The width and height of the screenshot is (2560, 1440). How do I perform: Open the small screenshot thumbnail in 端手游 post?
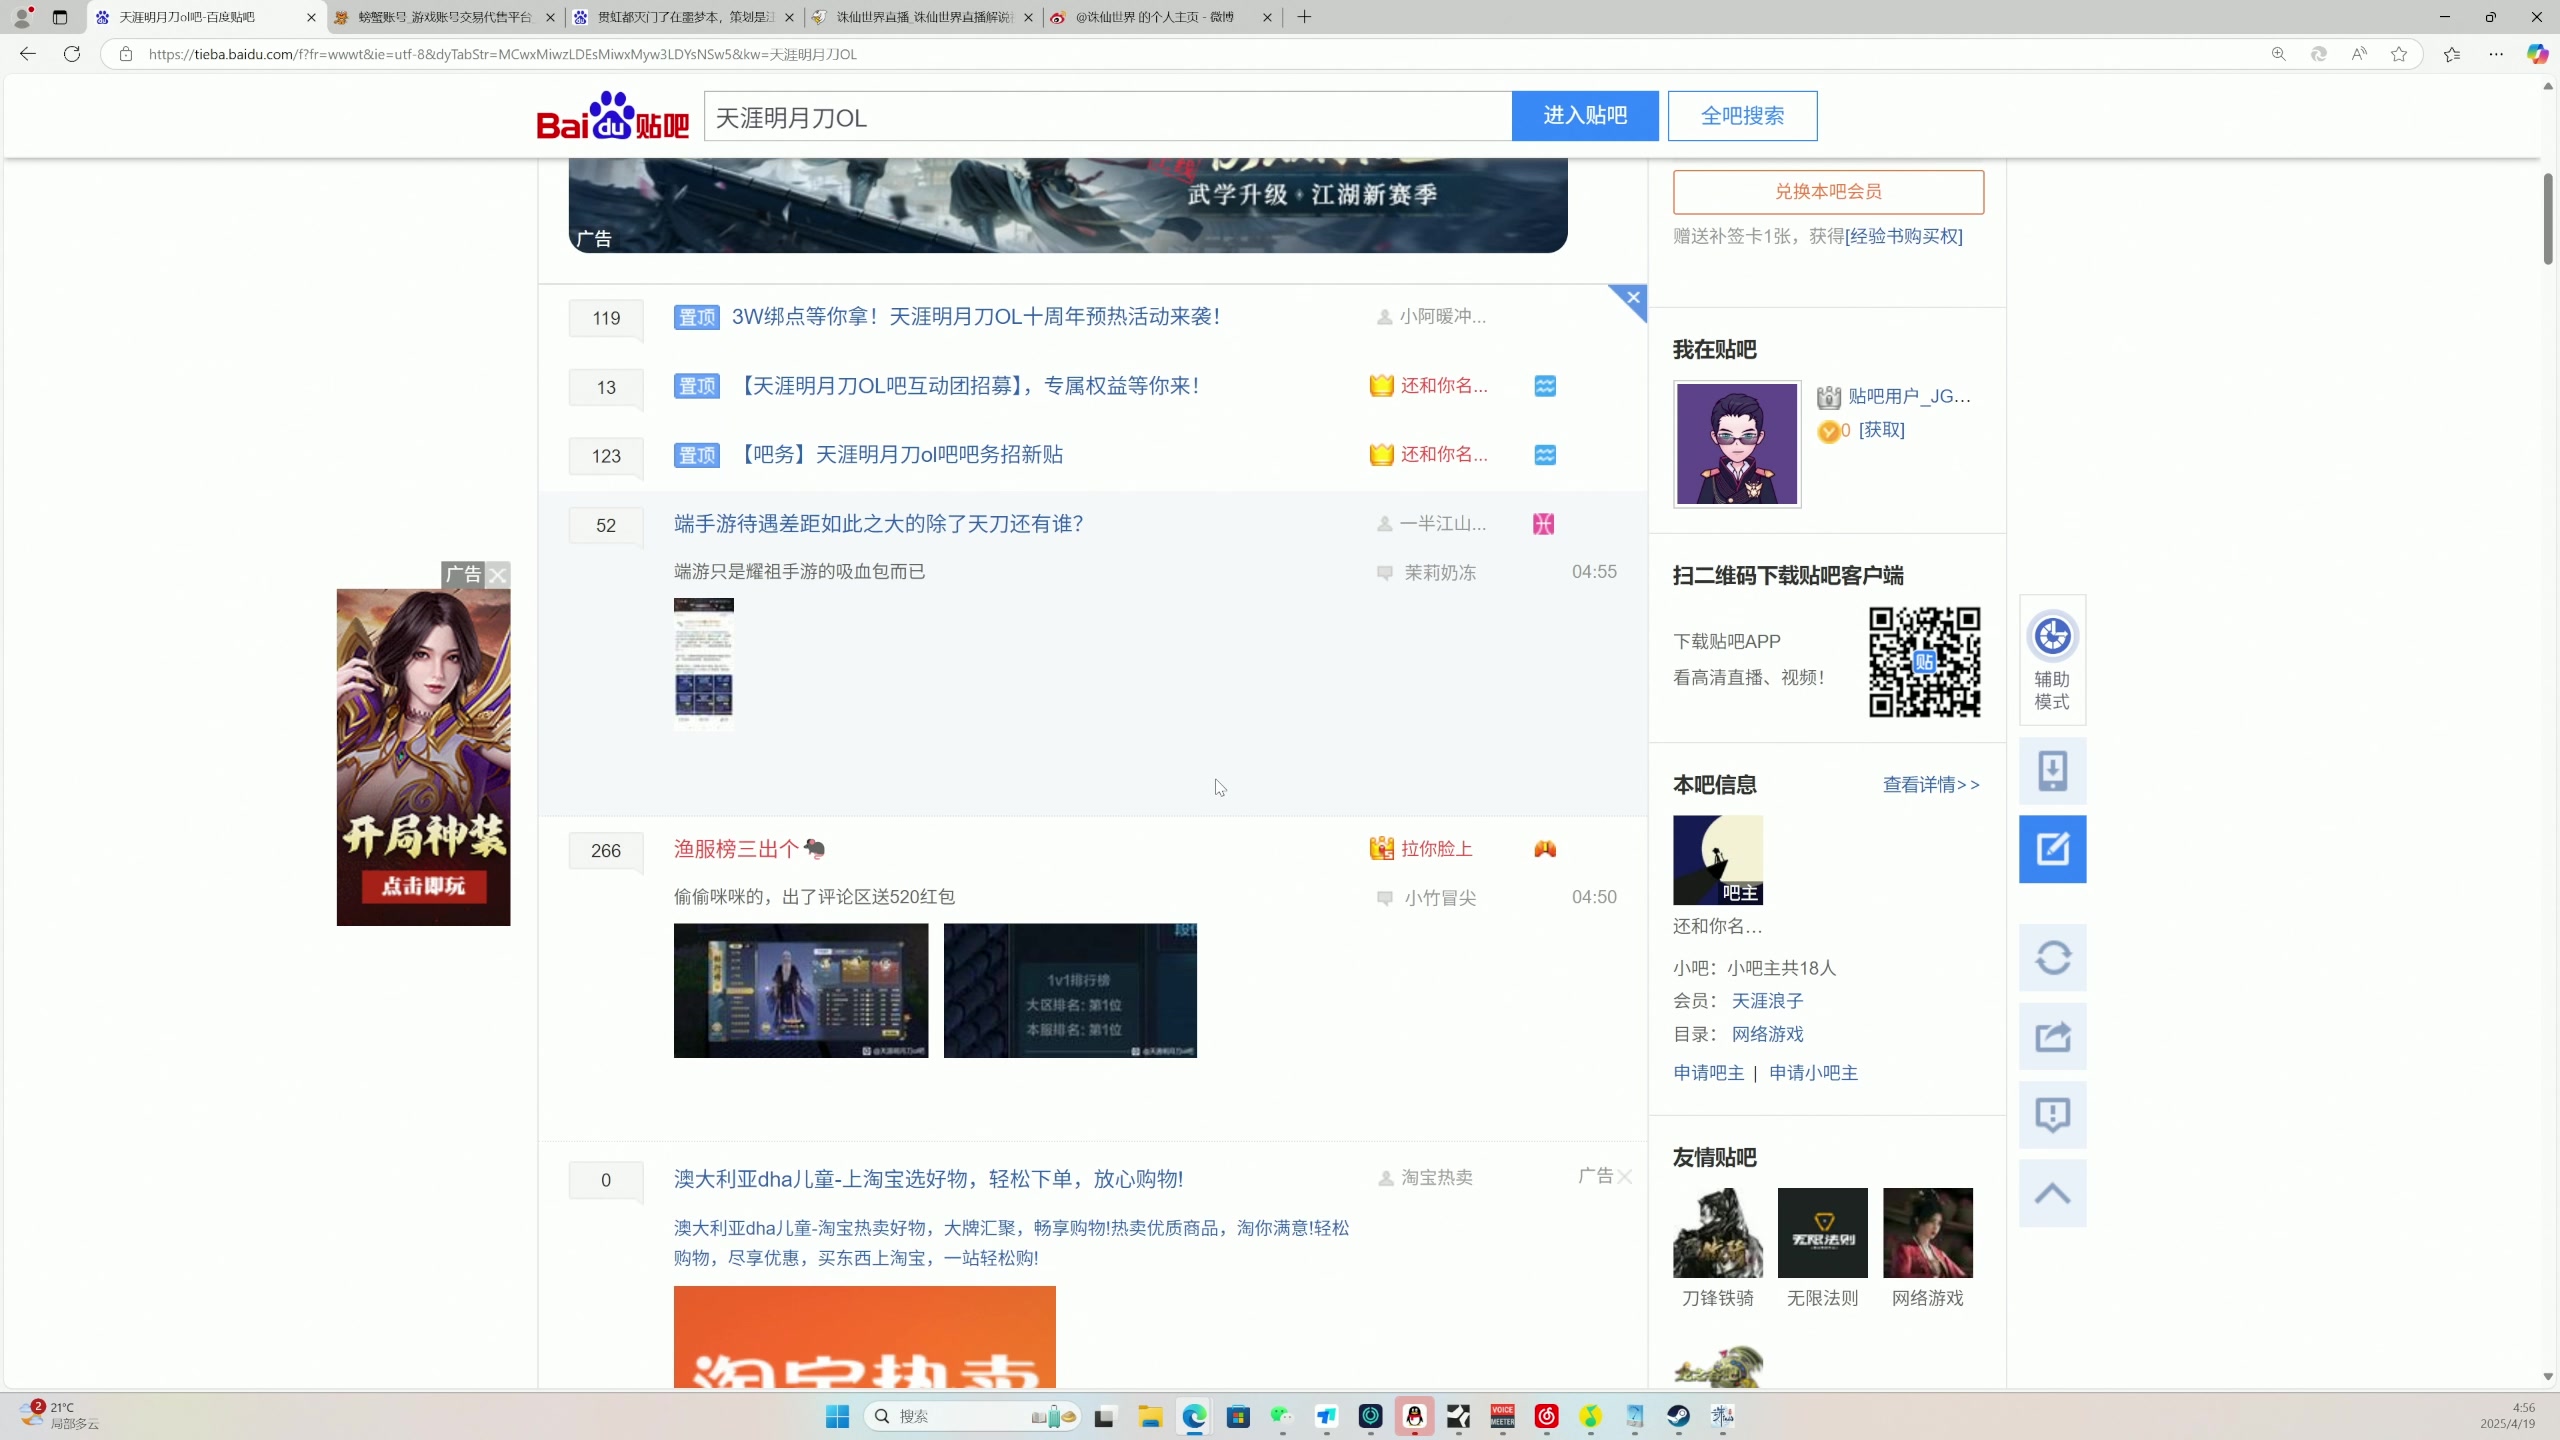coord(703,662)
